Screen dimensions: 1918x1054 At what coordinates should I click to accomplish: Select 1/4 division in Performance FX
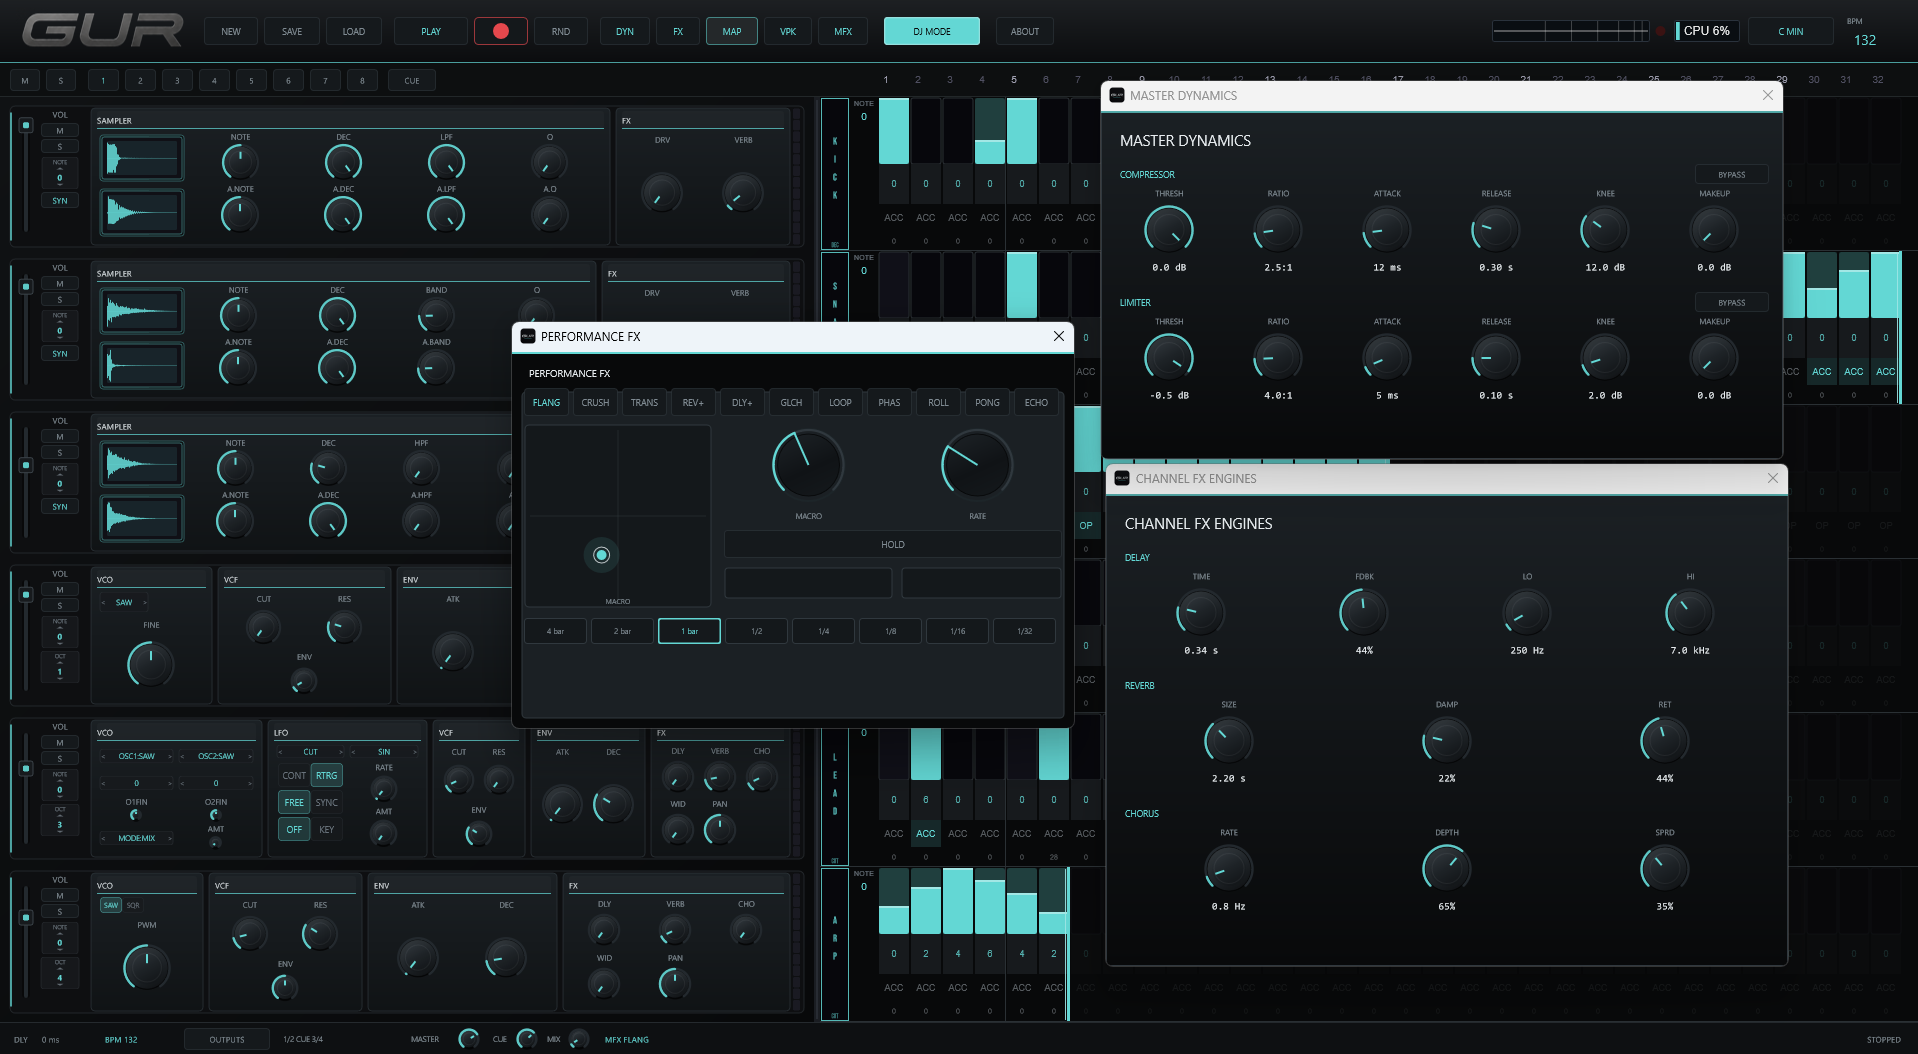(823, 631)
